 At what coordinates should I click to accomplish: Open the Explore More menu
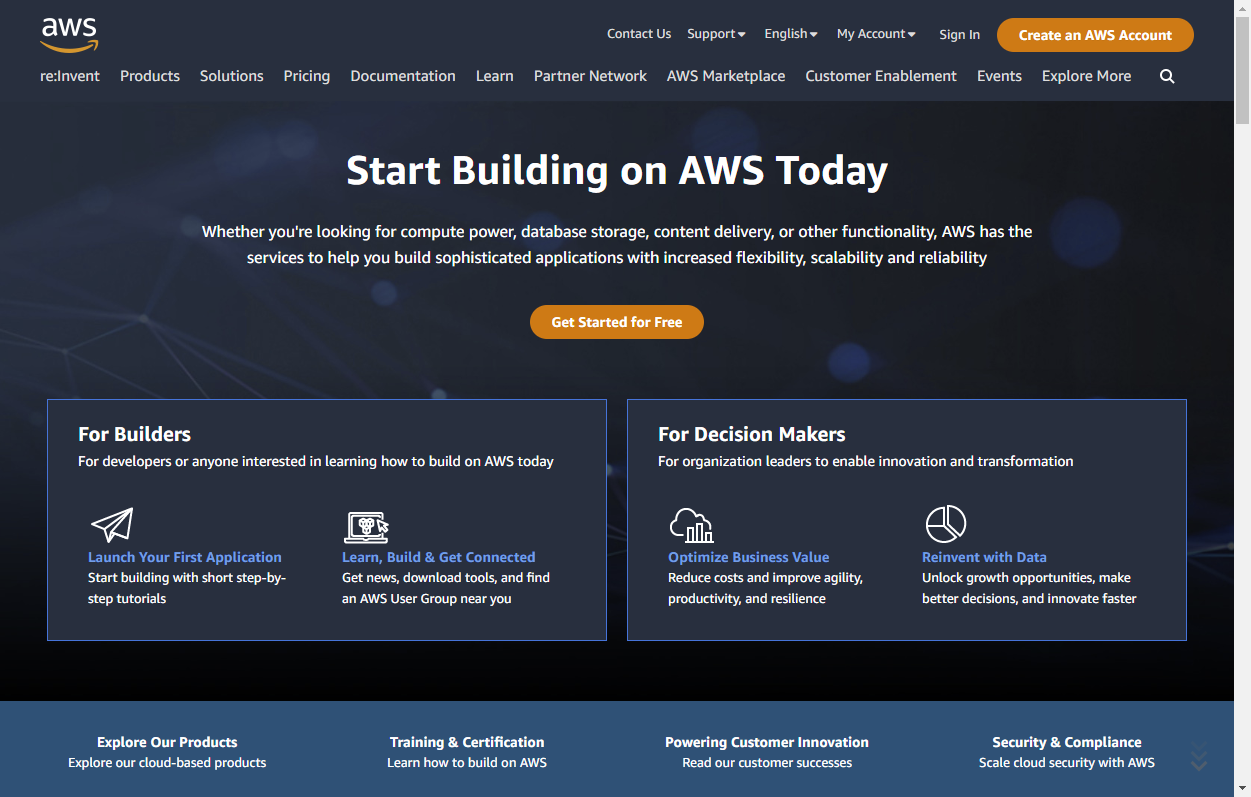[x=1086, y=76]
